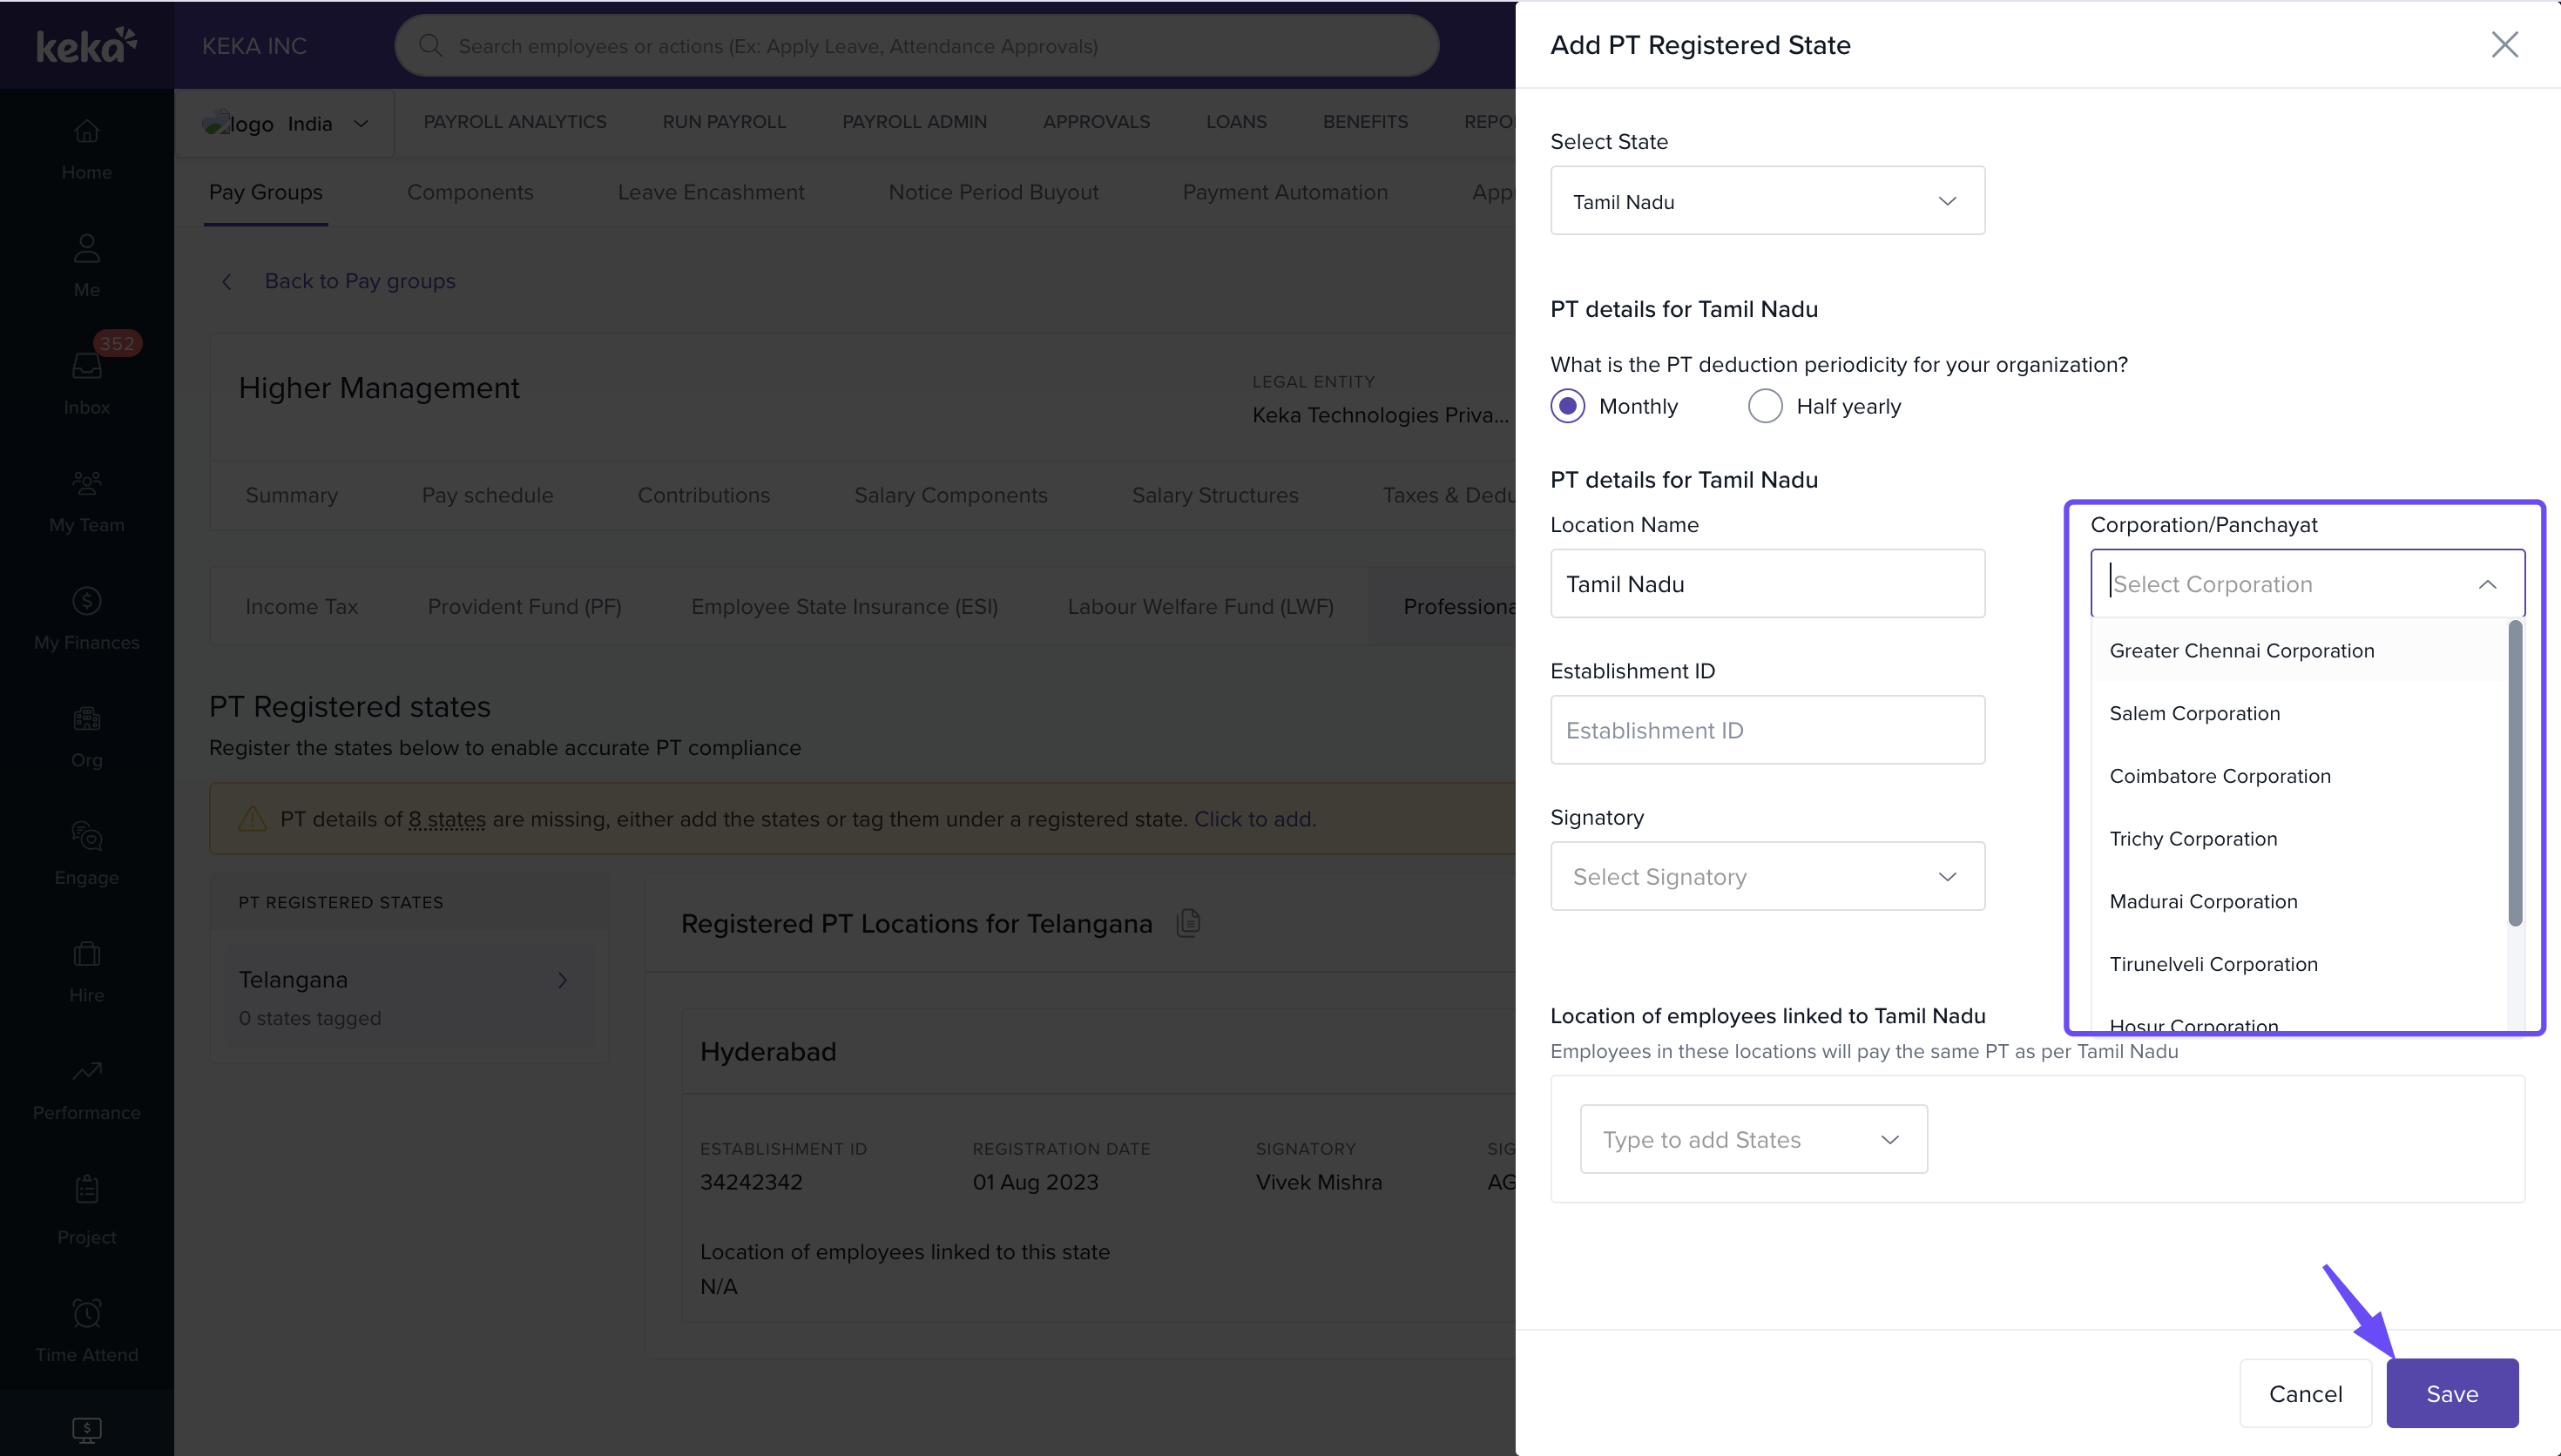Select the Half yearly radio button
The height and width of the screenshot is (1456, 2561).
coord(1764,406)
